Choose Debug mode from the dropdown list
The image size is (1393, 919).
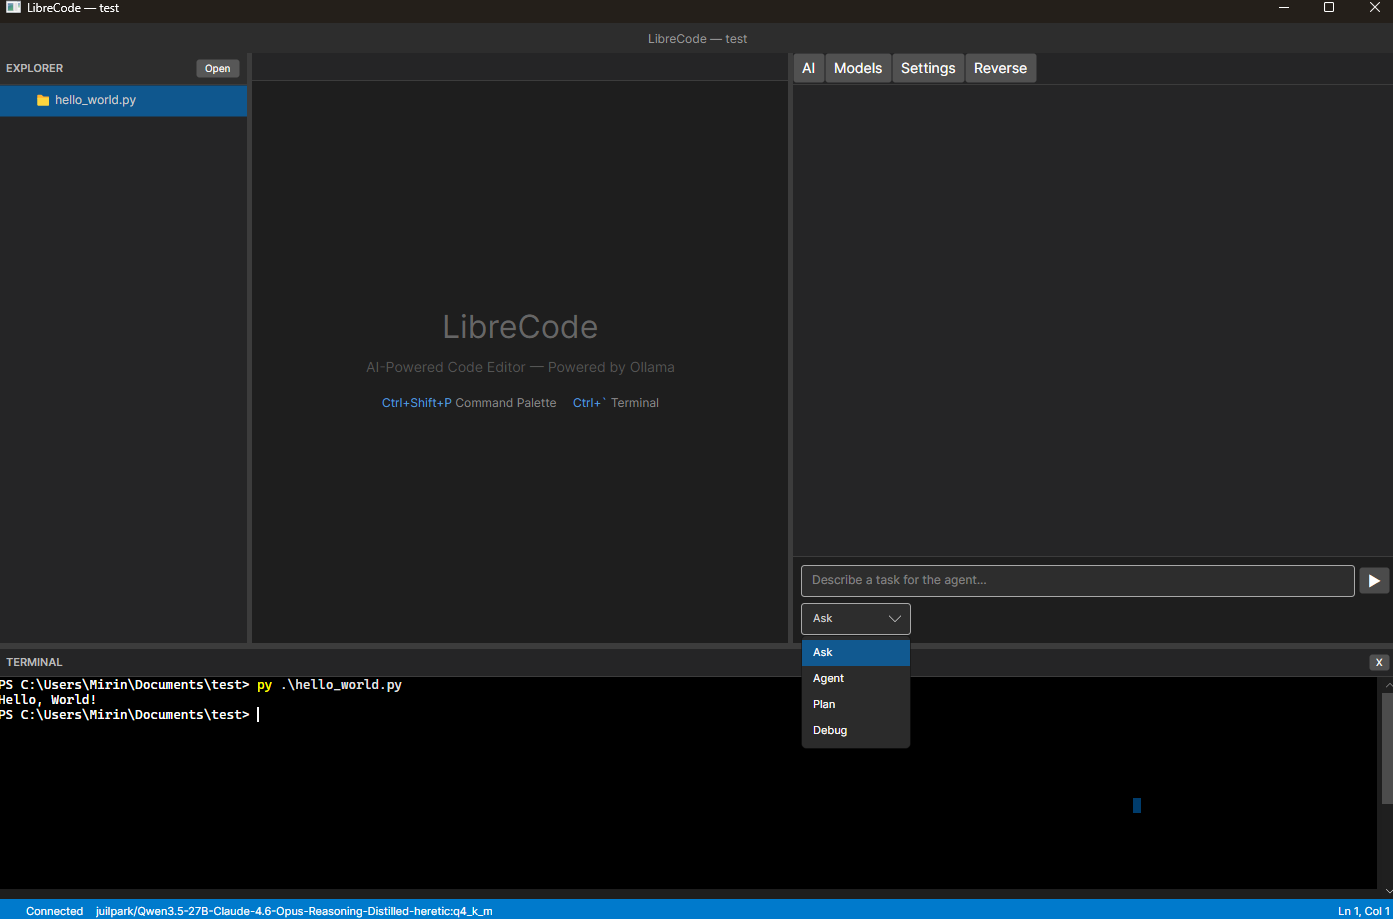coord(856,730)
